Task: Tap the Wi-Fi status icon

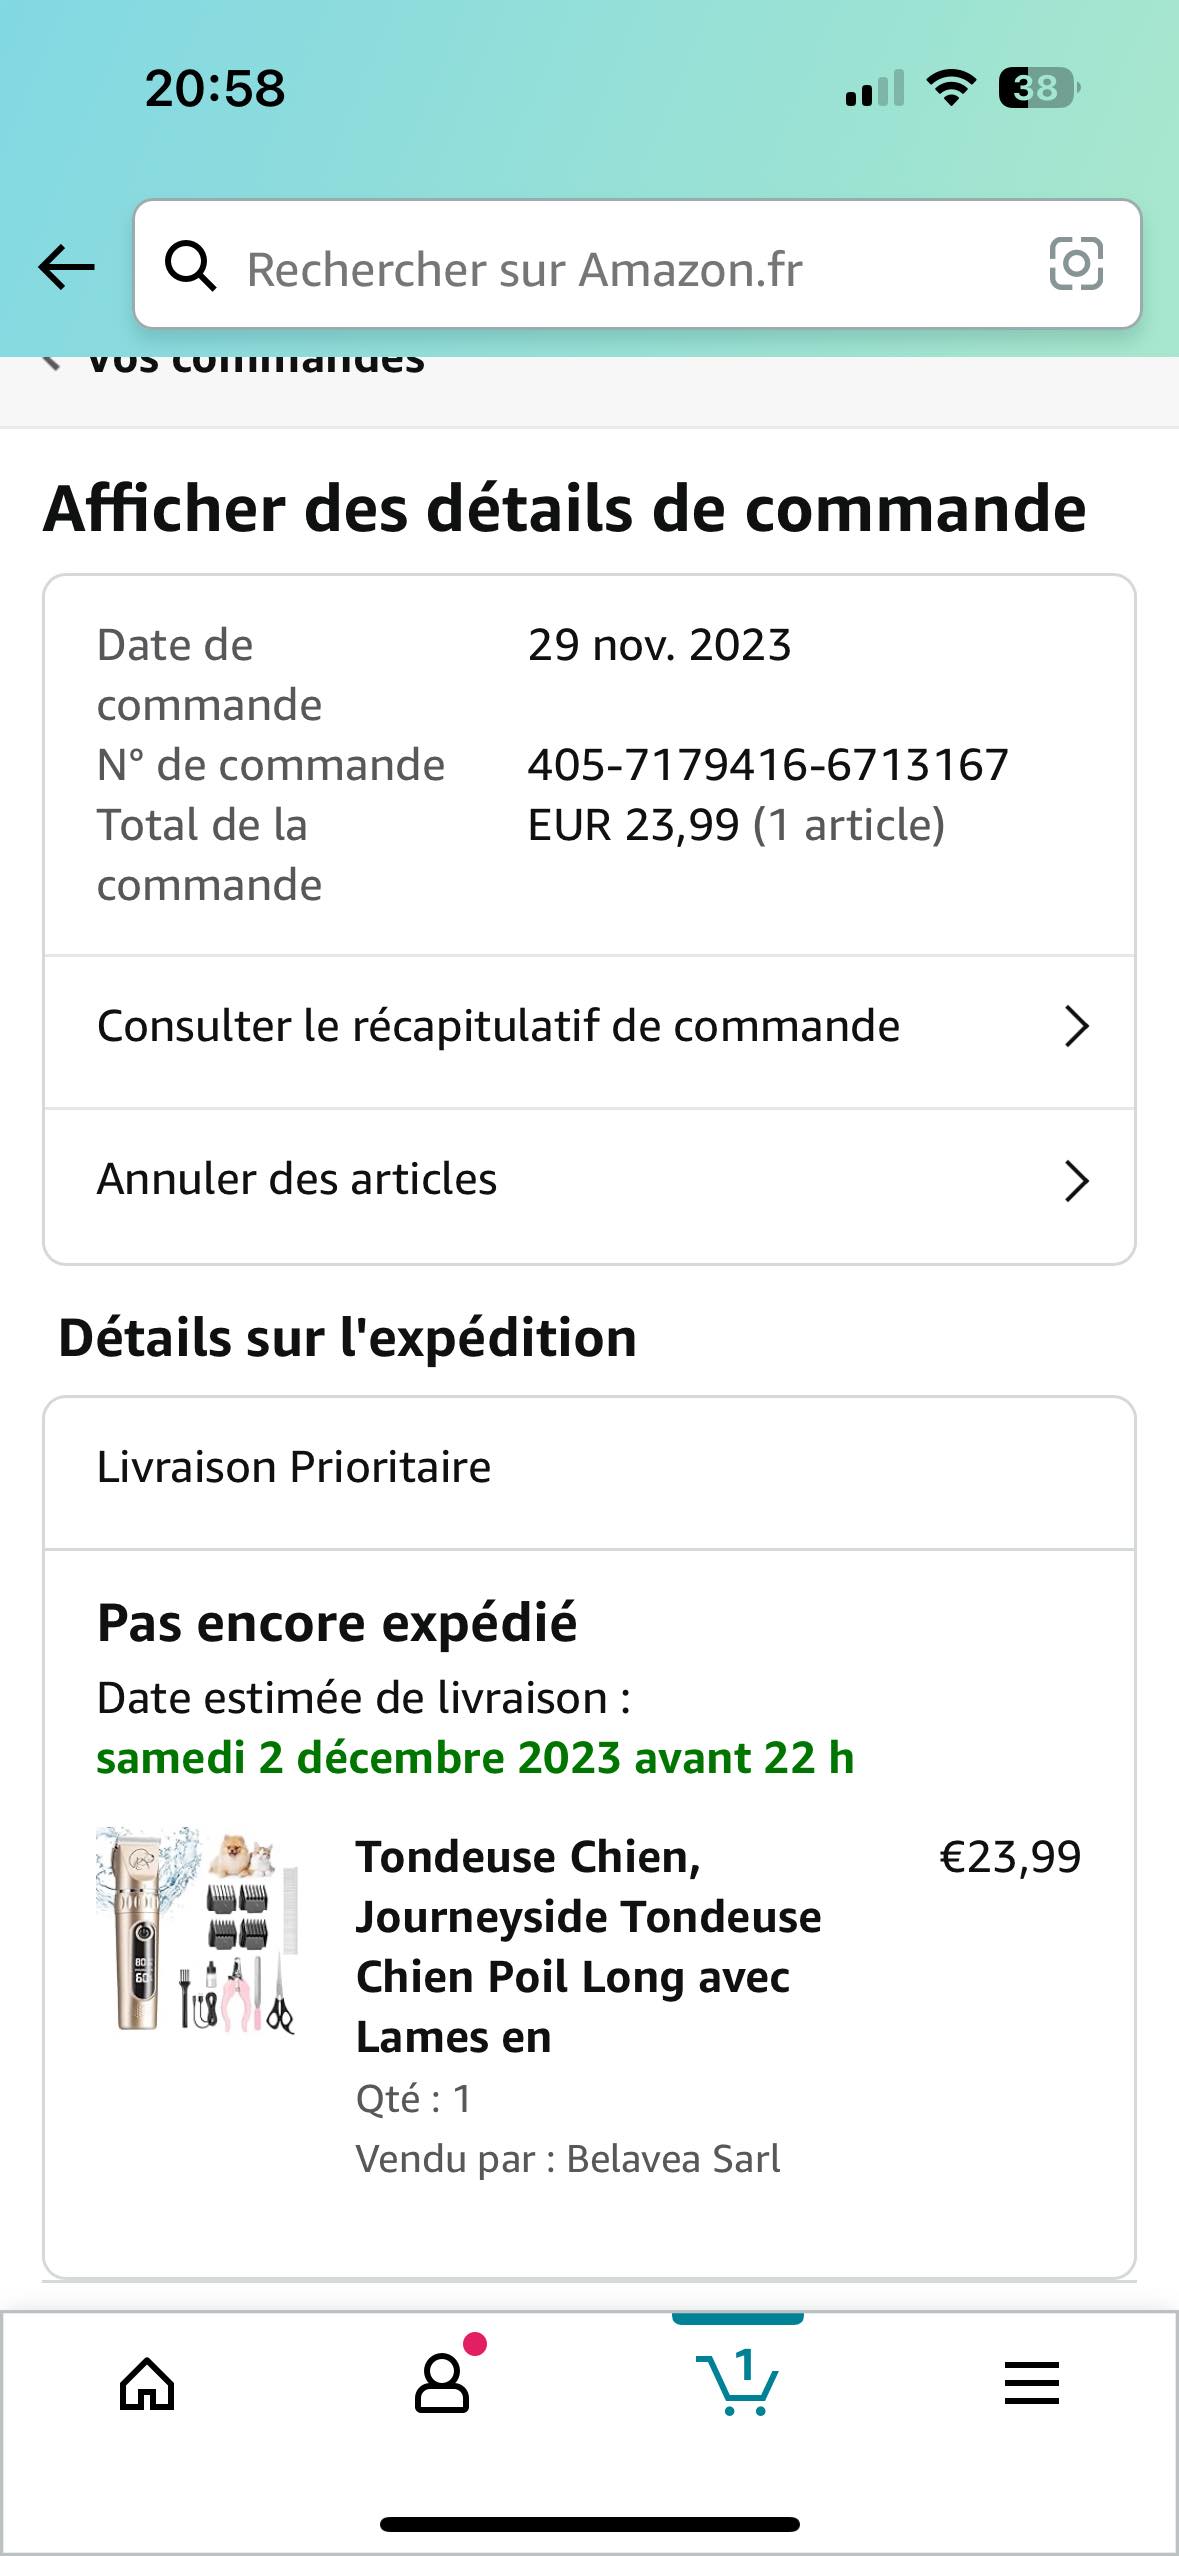Action: point(951,88)
